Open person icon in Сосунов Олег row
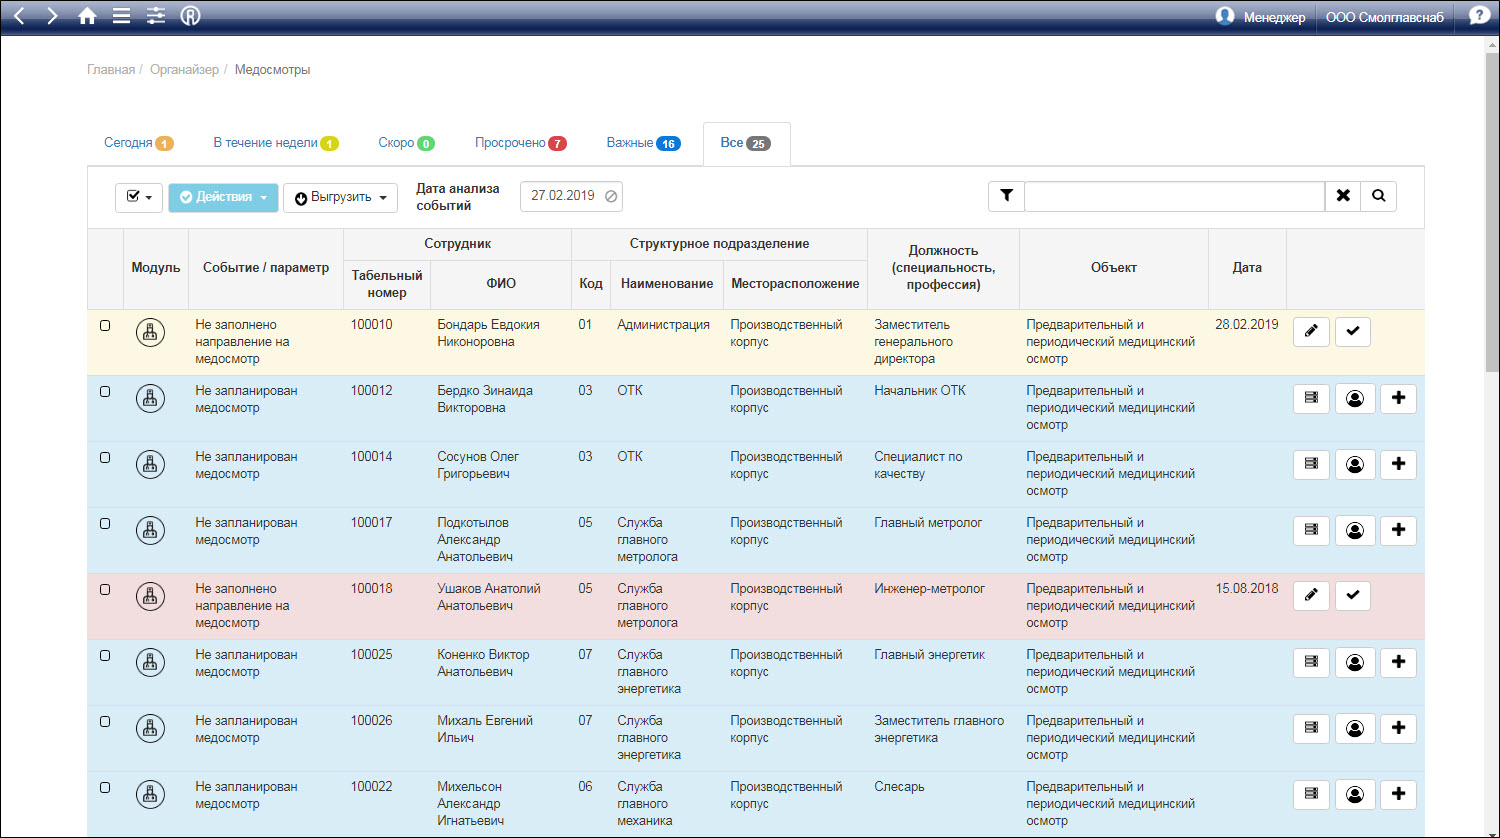 click(1355, 464)
